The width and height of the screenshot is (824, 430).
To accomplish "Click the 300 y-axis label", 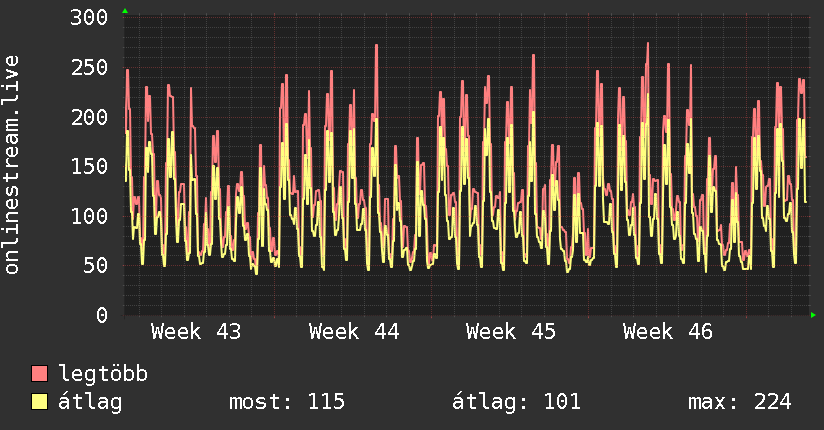I will click(89, 17).
